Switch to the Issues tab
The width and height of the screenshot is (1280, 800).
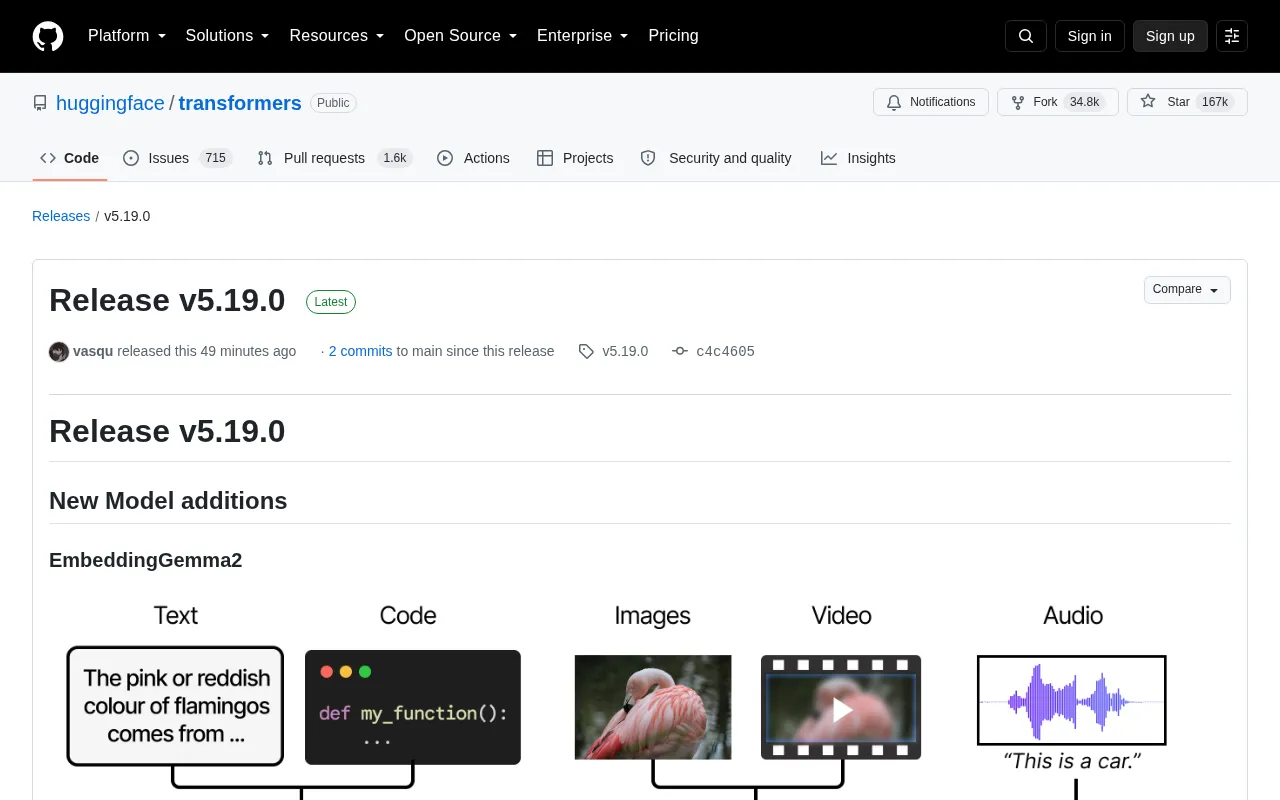178,158
